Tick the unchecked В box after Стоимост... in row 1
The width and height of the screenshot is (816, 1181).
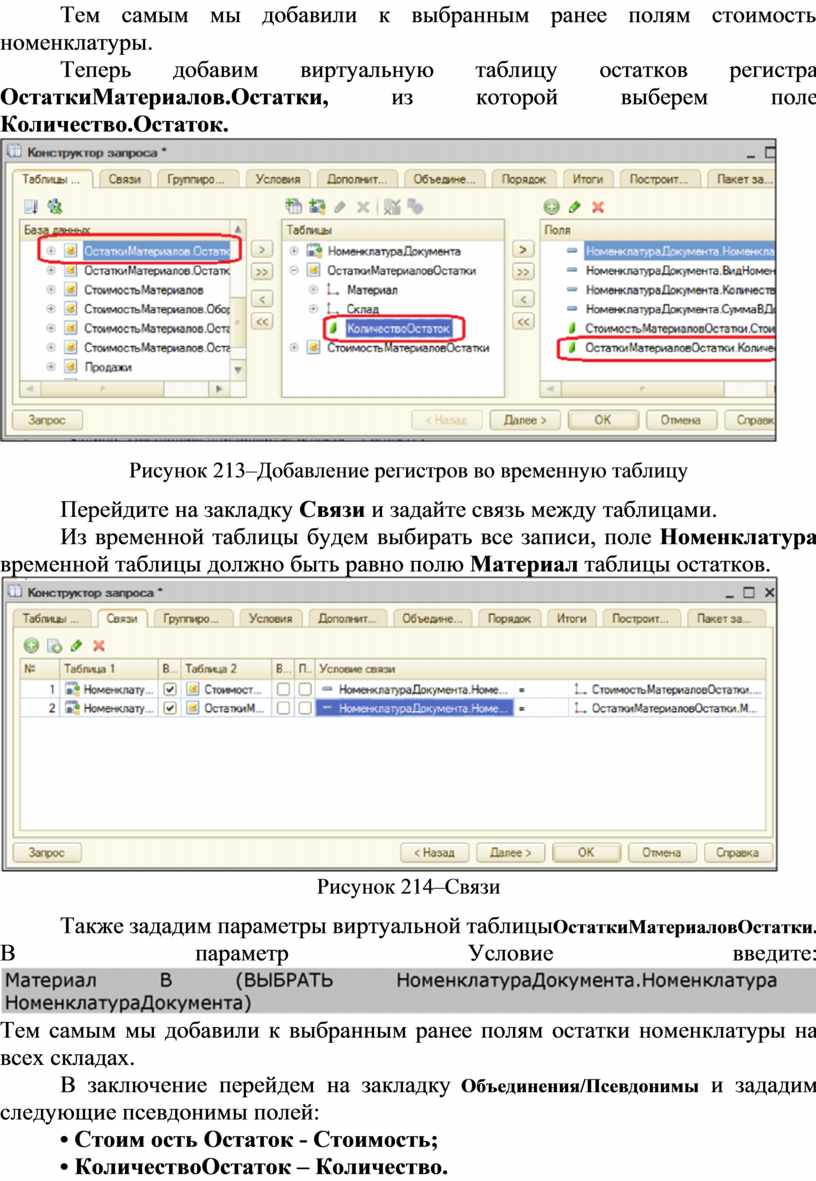pyautogui.click(x=283, y=689)
